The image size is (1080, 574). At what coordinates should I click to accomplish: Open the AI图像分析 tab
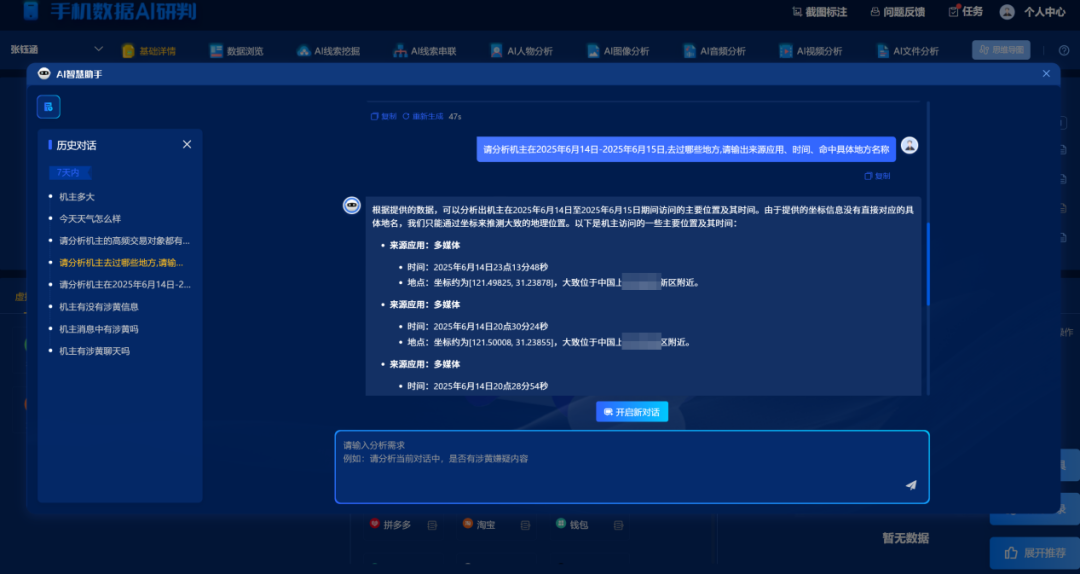tap(618, 51)
